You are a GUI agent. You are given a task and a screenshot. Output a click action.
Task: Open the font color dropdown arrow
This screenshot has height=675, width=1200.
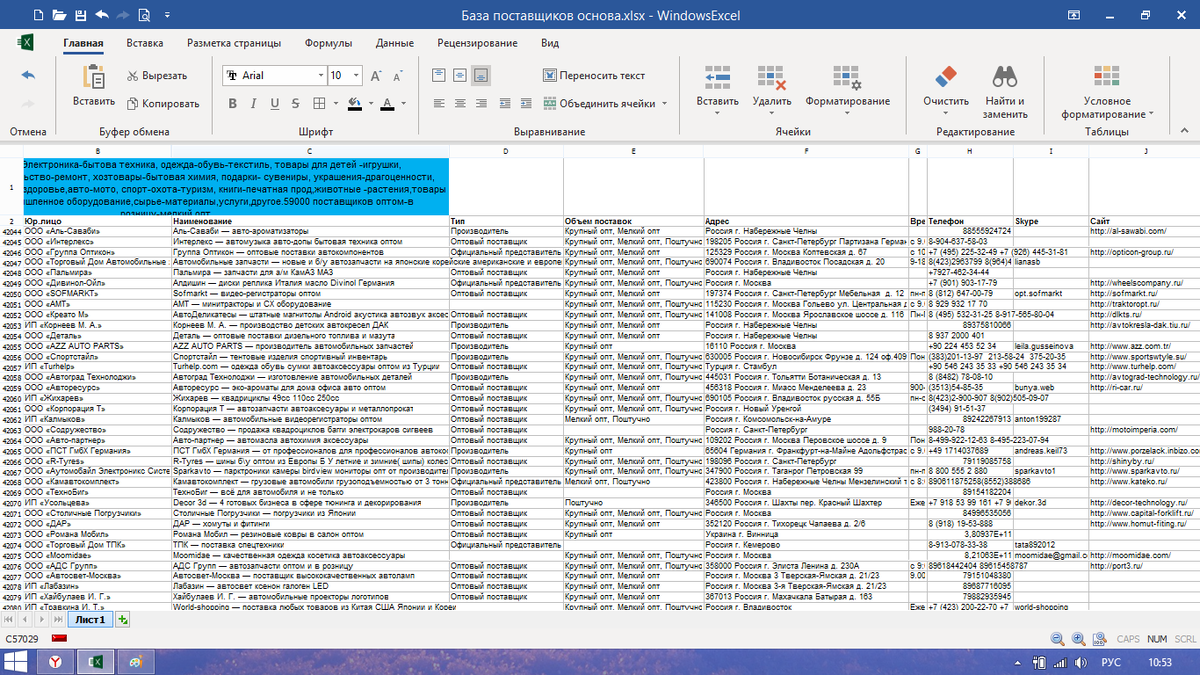[402, 104]
